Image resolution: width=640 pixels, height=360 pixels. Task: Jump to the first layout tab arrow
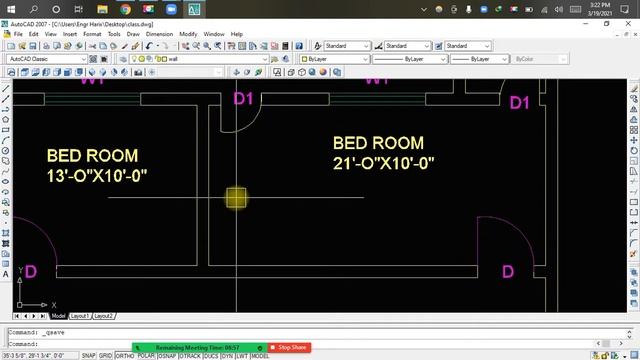click(x=17, y=316)
